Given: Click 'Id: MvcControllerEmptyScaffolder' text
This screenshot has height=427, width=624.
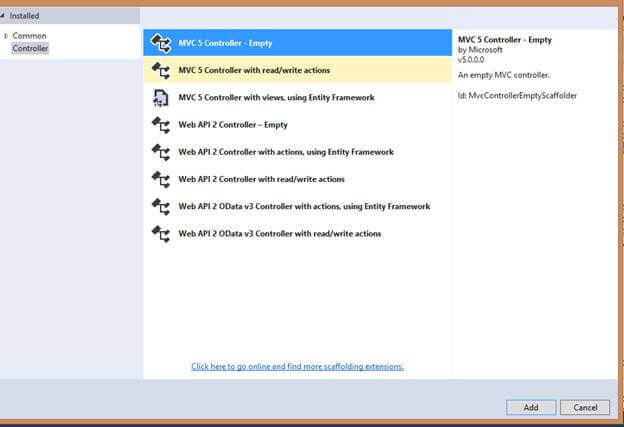Looking at the screenshot, I should (517, 96).
